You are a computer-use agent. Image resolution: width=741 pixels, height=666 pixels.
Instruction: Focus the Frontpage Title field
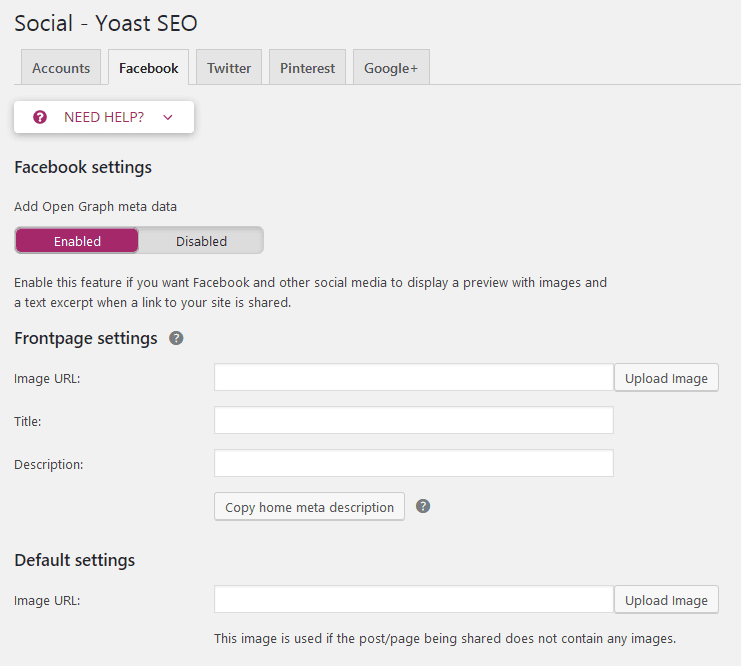(x=414, y=420)
